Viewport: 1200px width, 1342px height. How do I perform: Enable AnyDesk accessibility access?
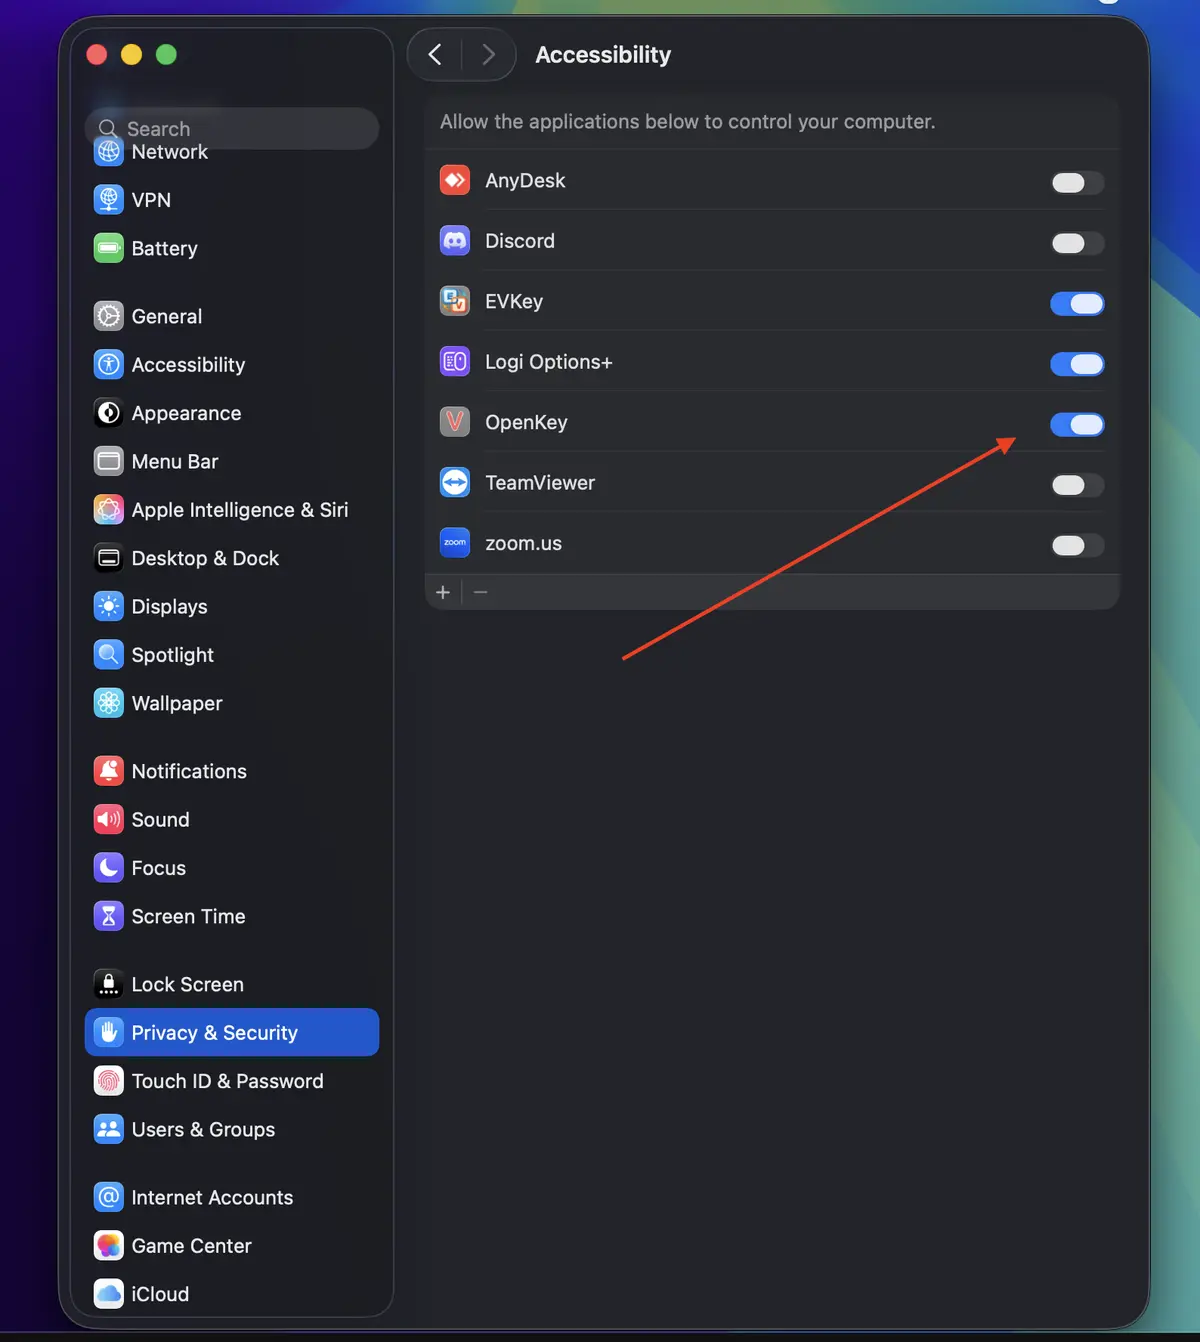[1076, 183]
